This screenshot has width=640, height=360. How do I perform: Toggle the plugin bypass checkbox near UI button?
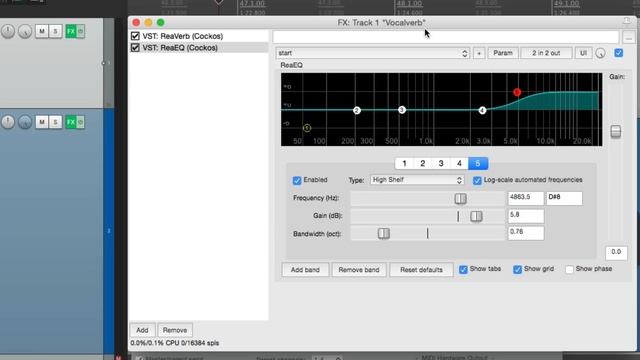point(619,53)
